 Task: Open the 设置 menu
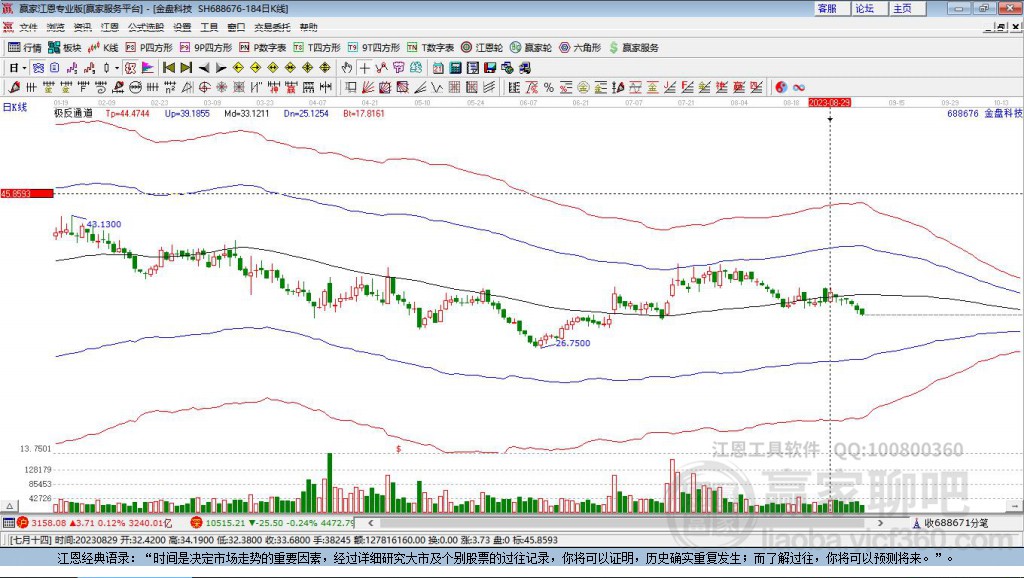182,27
